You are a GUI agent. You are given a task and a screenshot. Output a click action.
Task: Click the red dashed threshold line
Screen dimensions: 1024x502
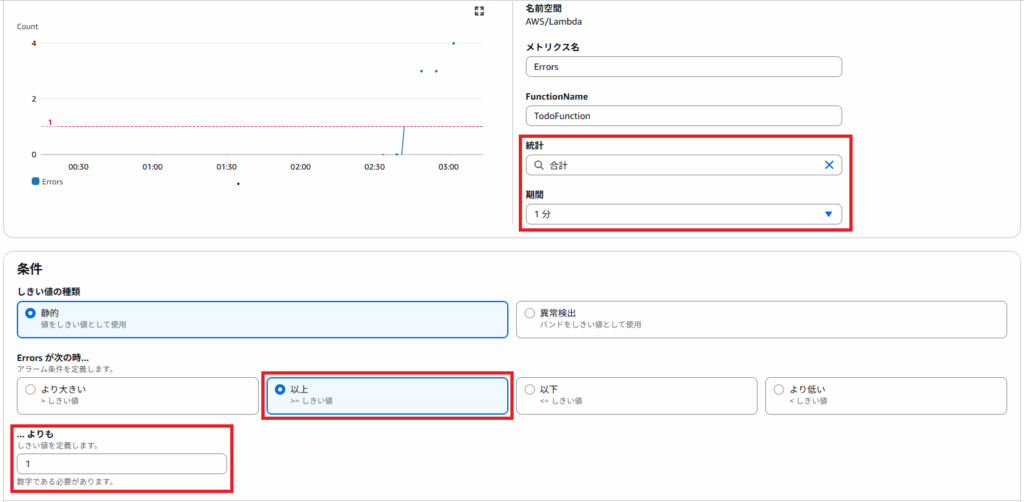click(250, 126)
